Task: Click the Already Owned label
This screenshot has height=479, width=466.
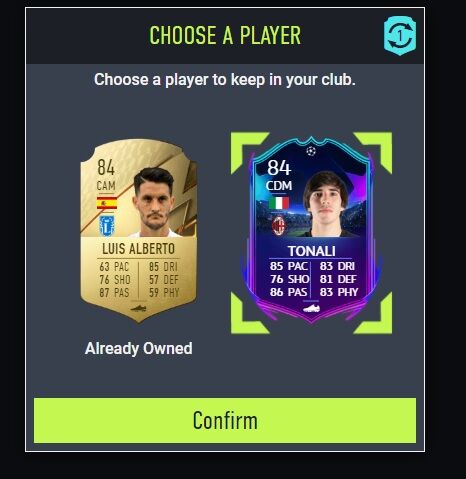Action: tap(138, 349)
